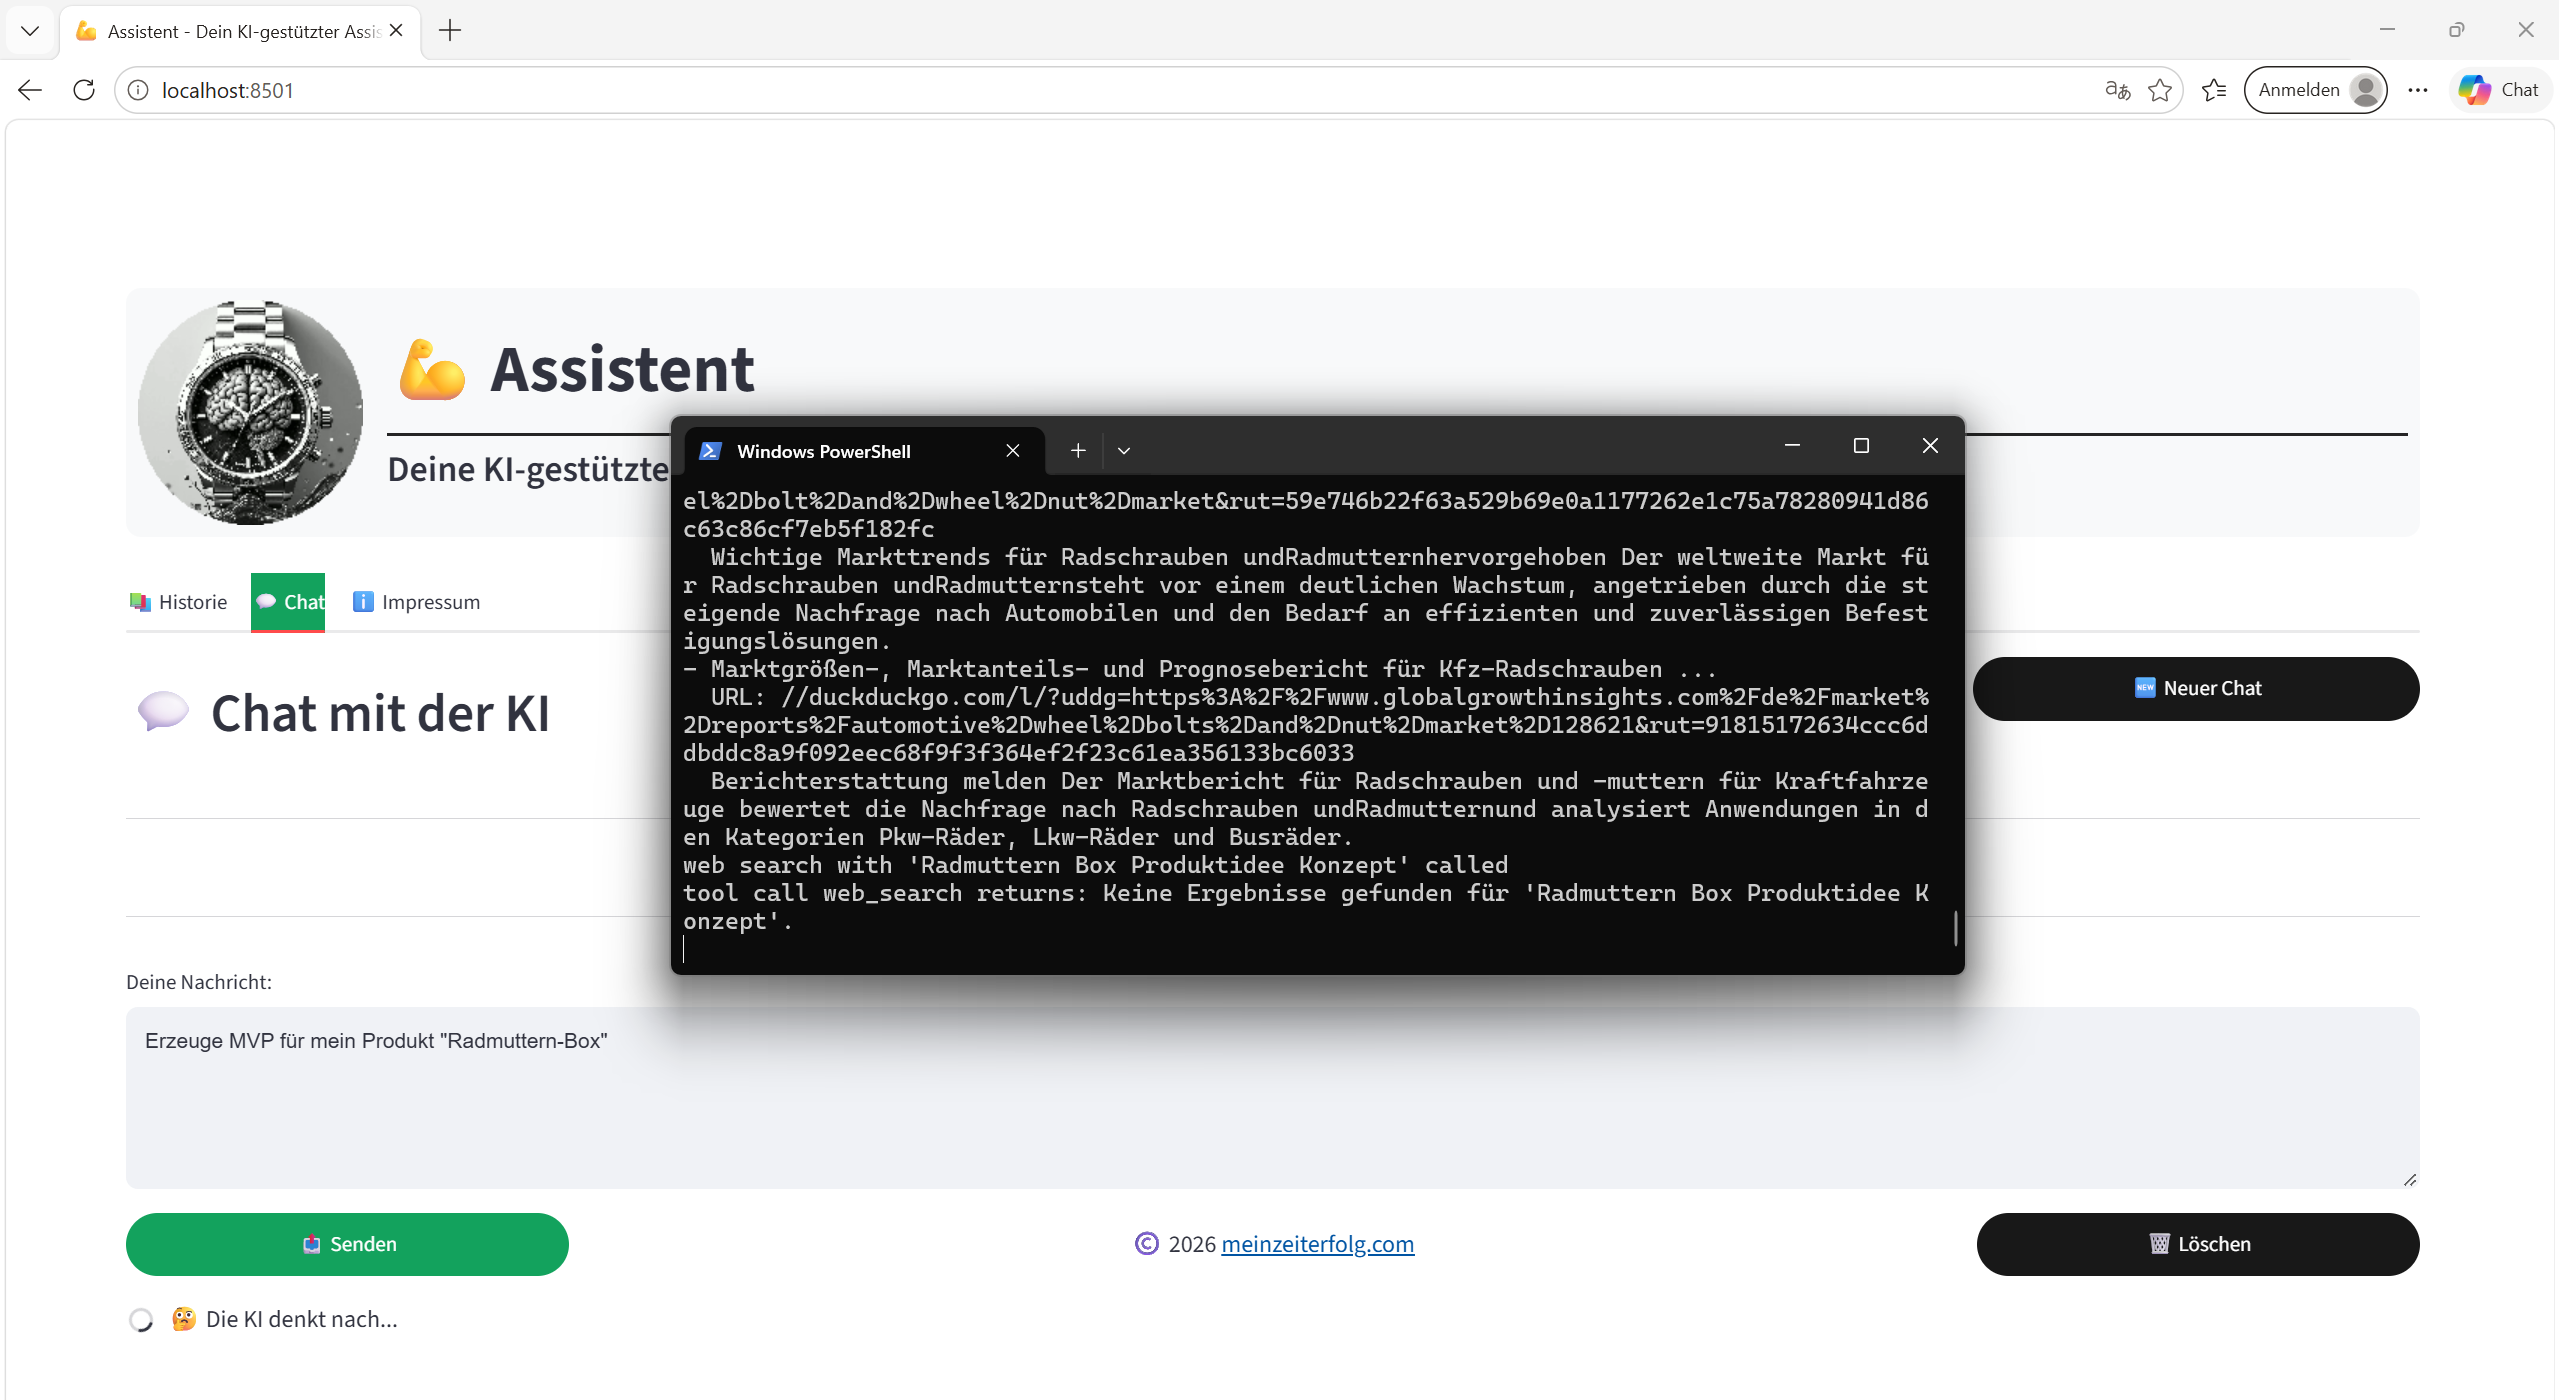Image resolution: width=2559 pixels, height=1400 pixels.
Task: Reload the page with the refresh icon
Action: pos(84,90)
